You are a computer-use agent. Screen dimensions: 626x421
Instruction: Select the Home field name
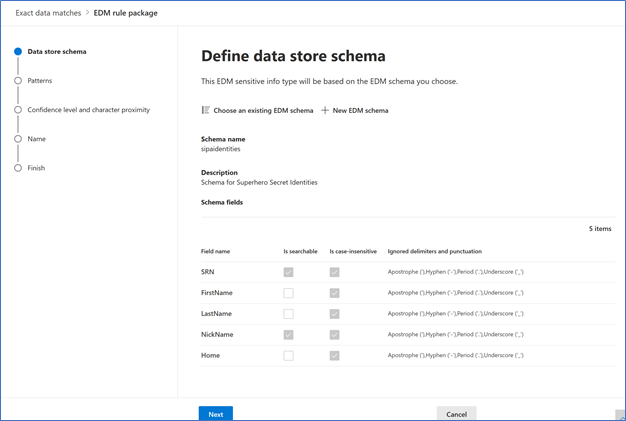(x=210, y=355)
